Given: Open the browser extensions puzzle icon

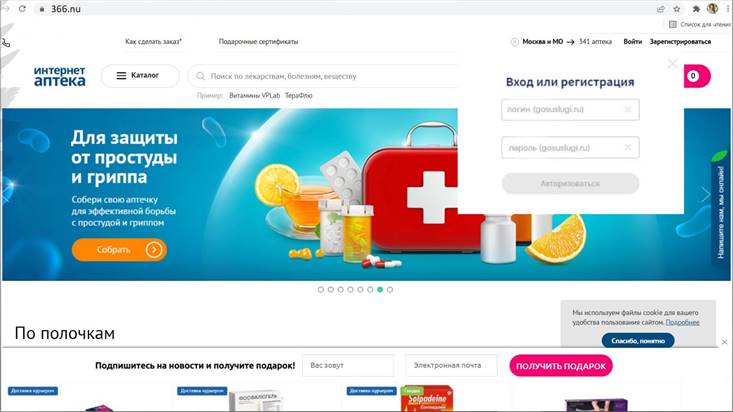Looking at the screenshot, I should click(696, 9).
